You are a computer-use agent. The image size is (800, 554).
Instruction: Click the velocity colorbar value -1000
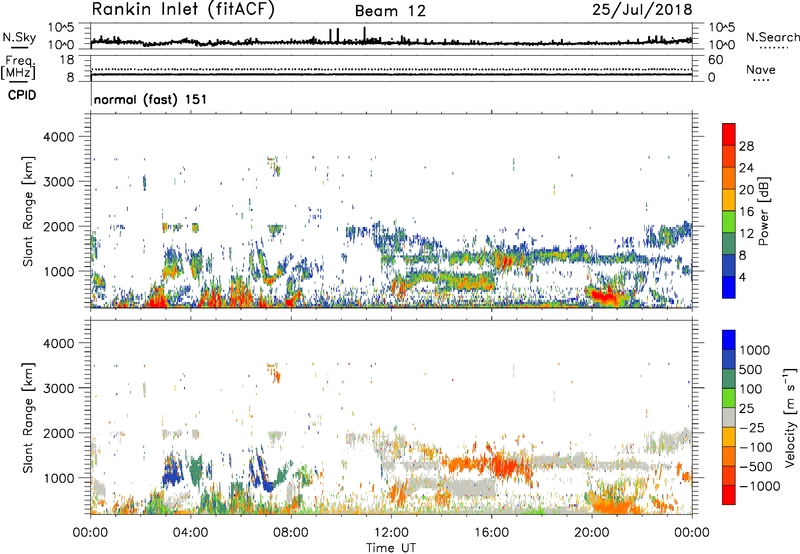760,486
